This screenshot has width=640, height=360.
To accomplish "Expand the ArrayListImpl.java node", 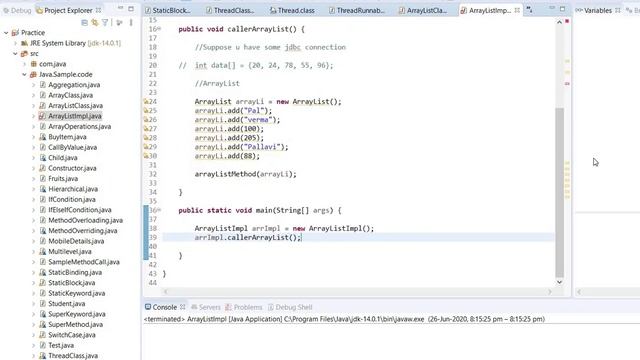I will click(33, 116).
